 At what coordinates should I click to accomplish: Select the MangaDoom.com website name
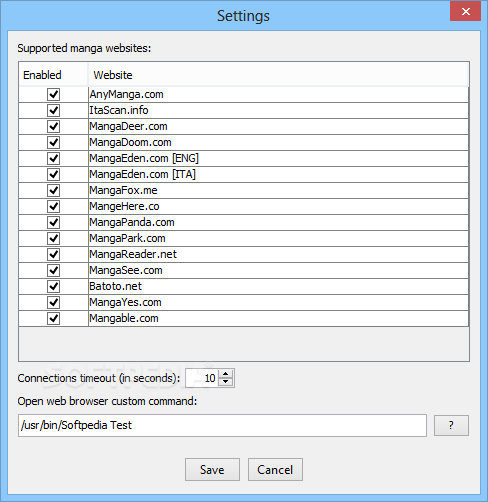(130, 142)
